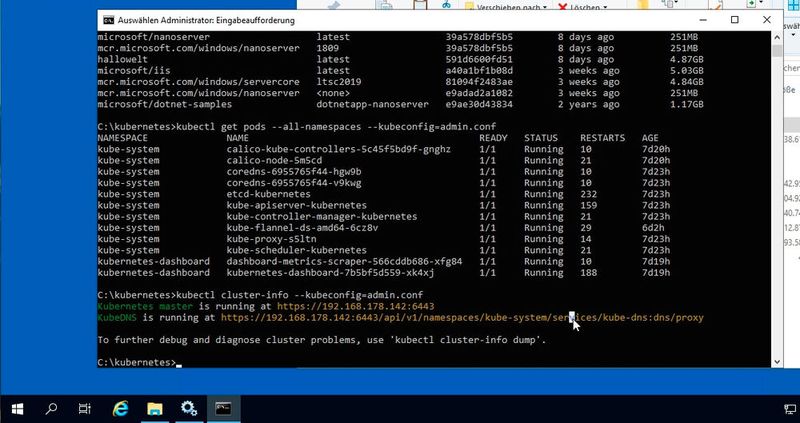The height and width of the screenshot is (423, 800).
Task: Click the green 'KubeDNS' text
Action: tap(117, 317)
